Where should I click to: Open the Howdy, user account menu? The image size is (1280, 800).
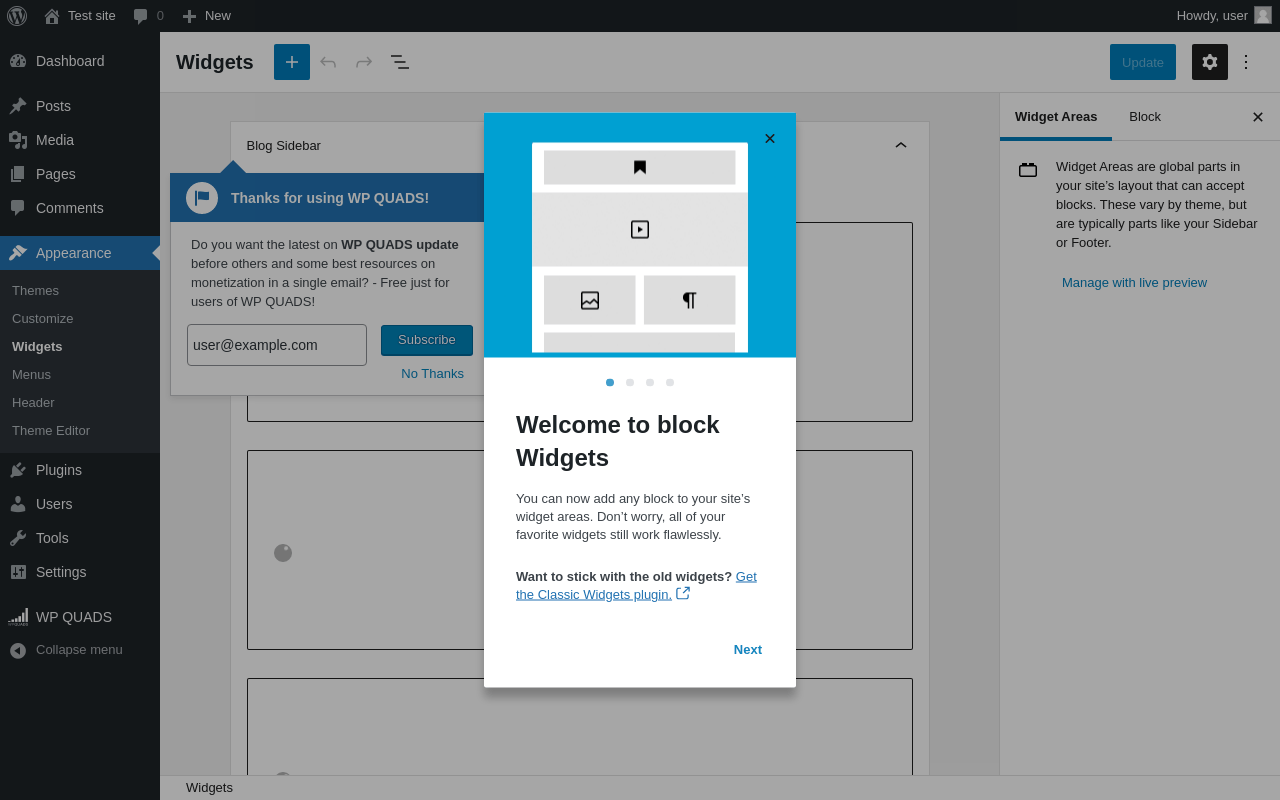click(x=1224, y=16)
